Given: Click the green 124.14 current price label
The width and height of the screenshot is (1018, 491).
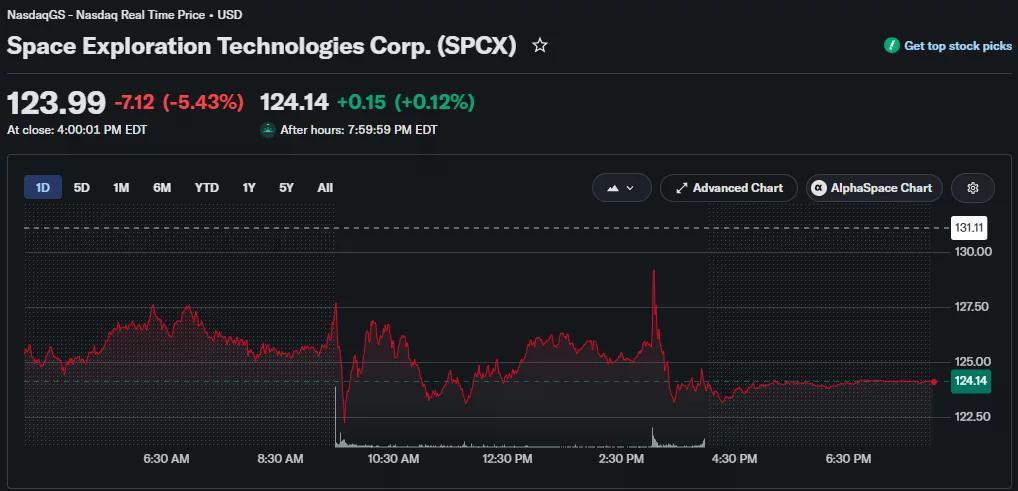Looking at the screenshot, I should (971, 381).
